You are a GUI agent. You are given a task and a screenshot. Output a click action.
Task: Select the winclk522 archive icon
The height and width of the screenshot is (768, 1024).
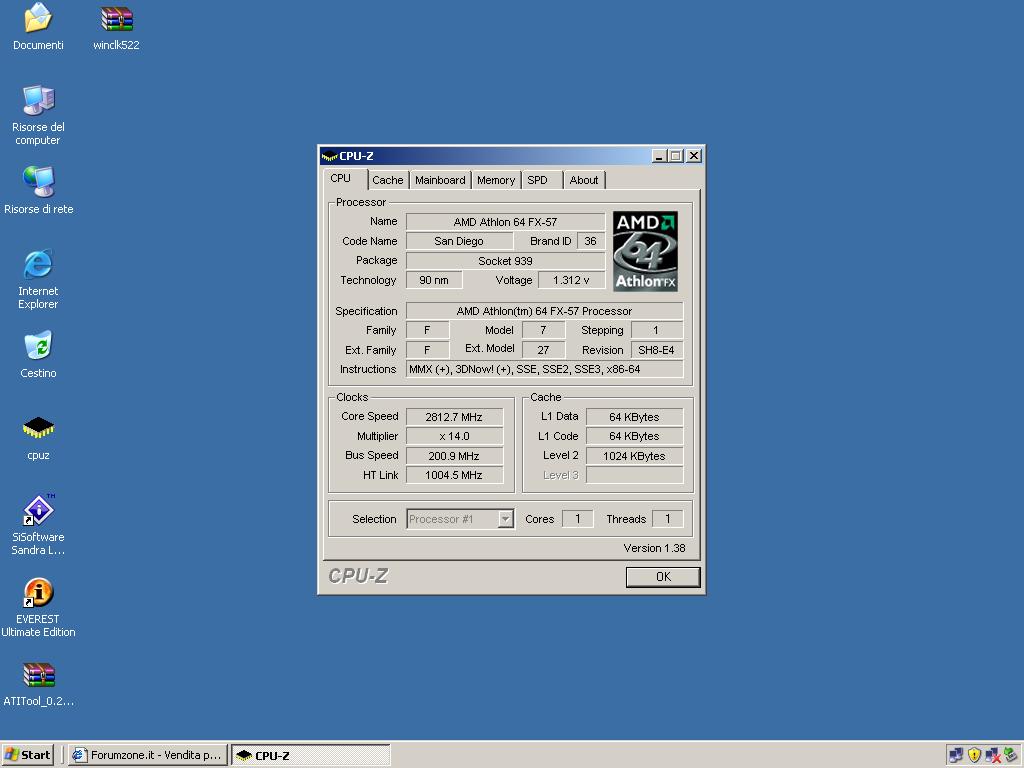116,18
